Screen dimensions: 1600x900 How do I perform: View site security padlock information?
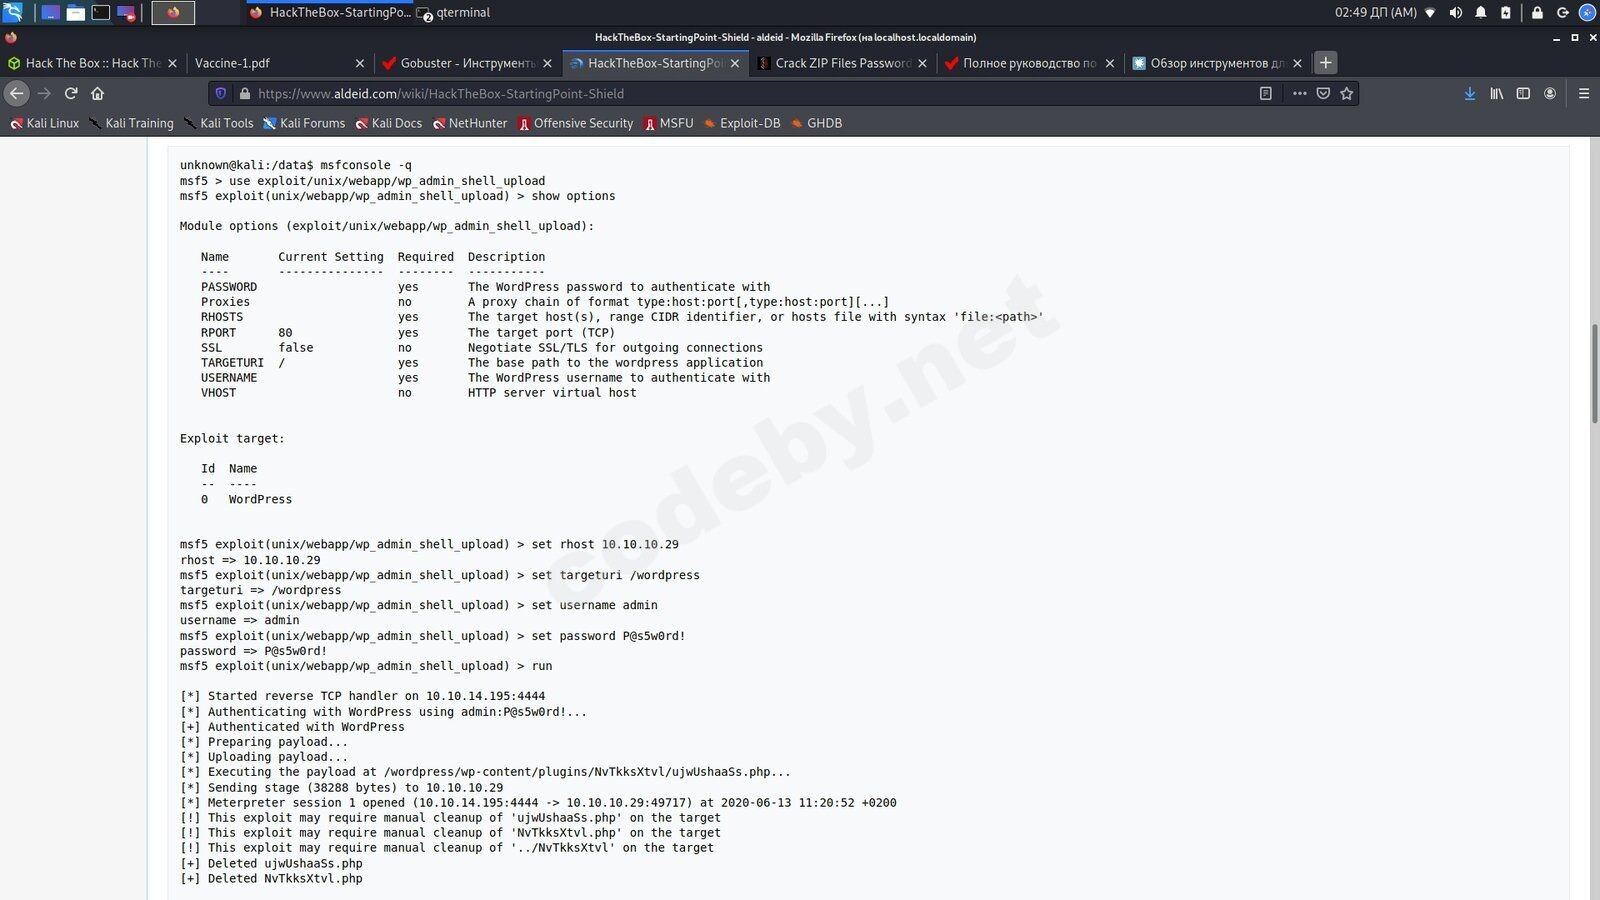[x=244, y=93]
